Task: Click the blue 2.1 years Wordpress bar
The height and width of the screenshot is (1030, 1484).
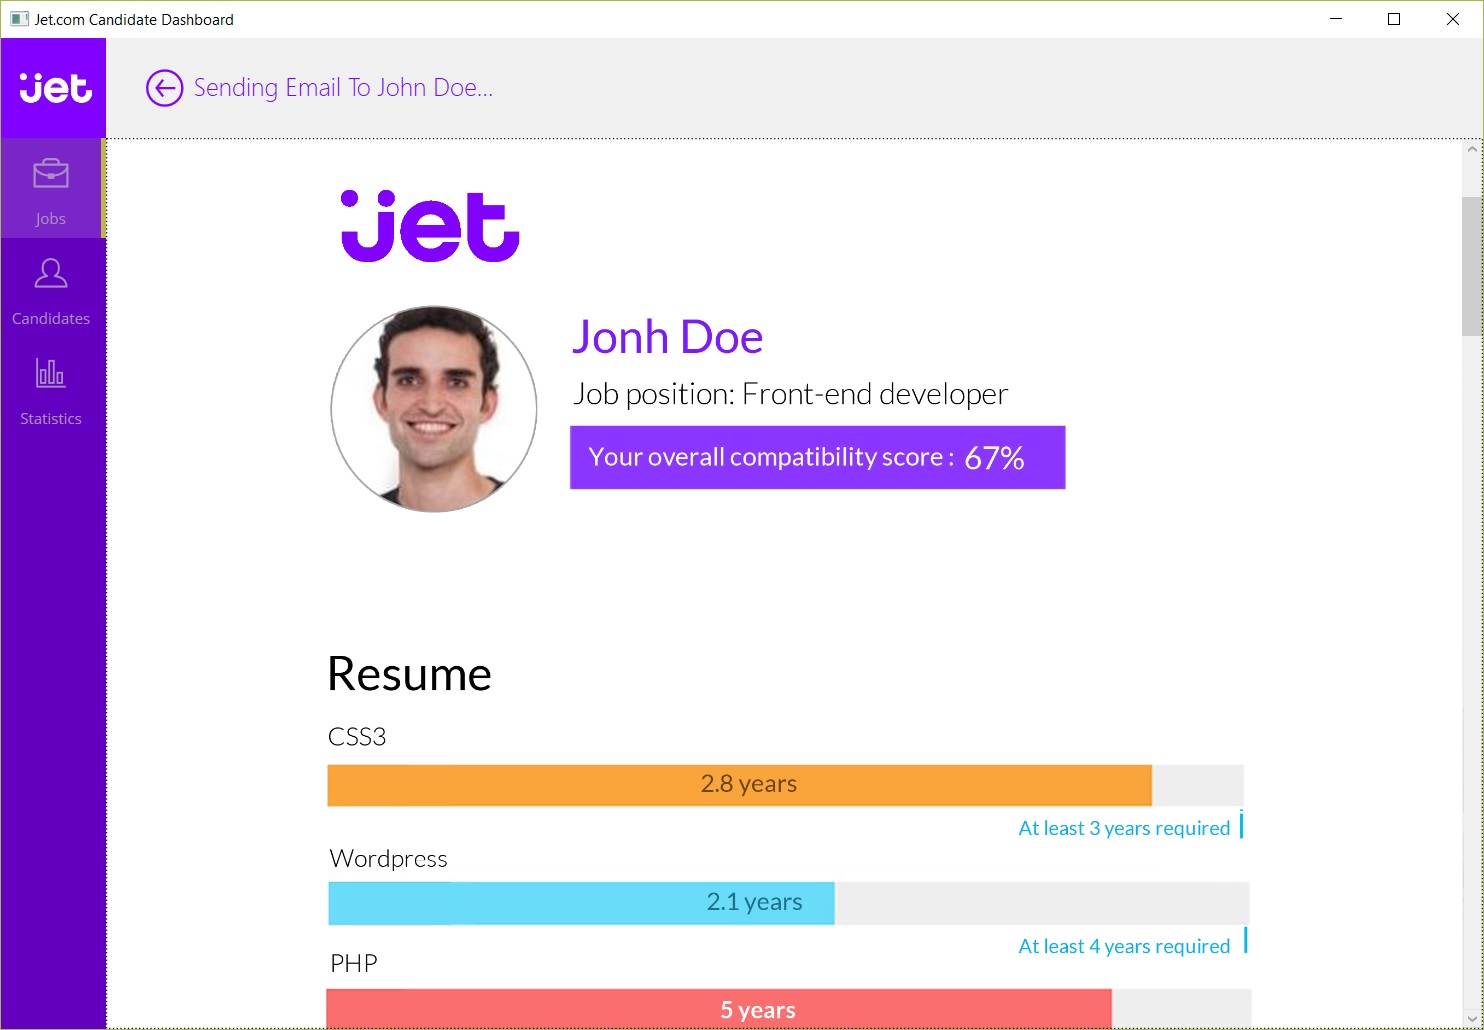Action: 581,903
